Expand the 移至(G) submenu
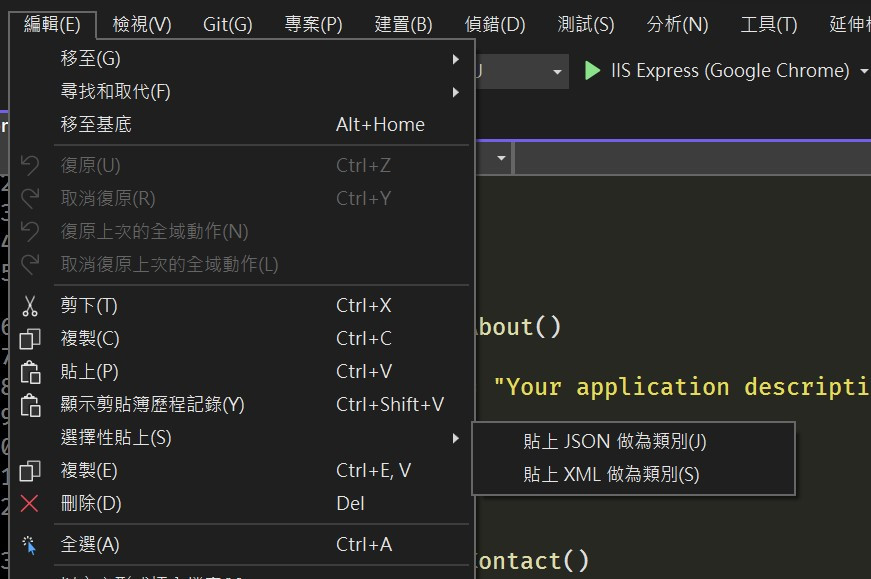The height and width of the screenshot is (579, 871). (x=242, y=58)
